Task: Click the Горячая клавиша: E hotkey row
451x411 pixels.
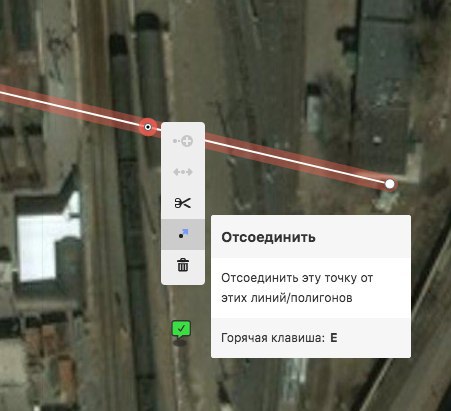Action: tap(311, 338)
